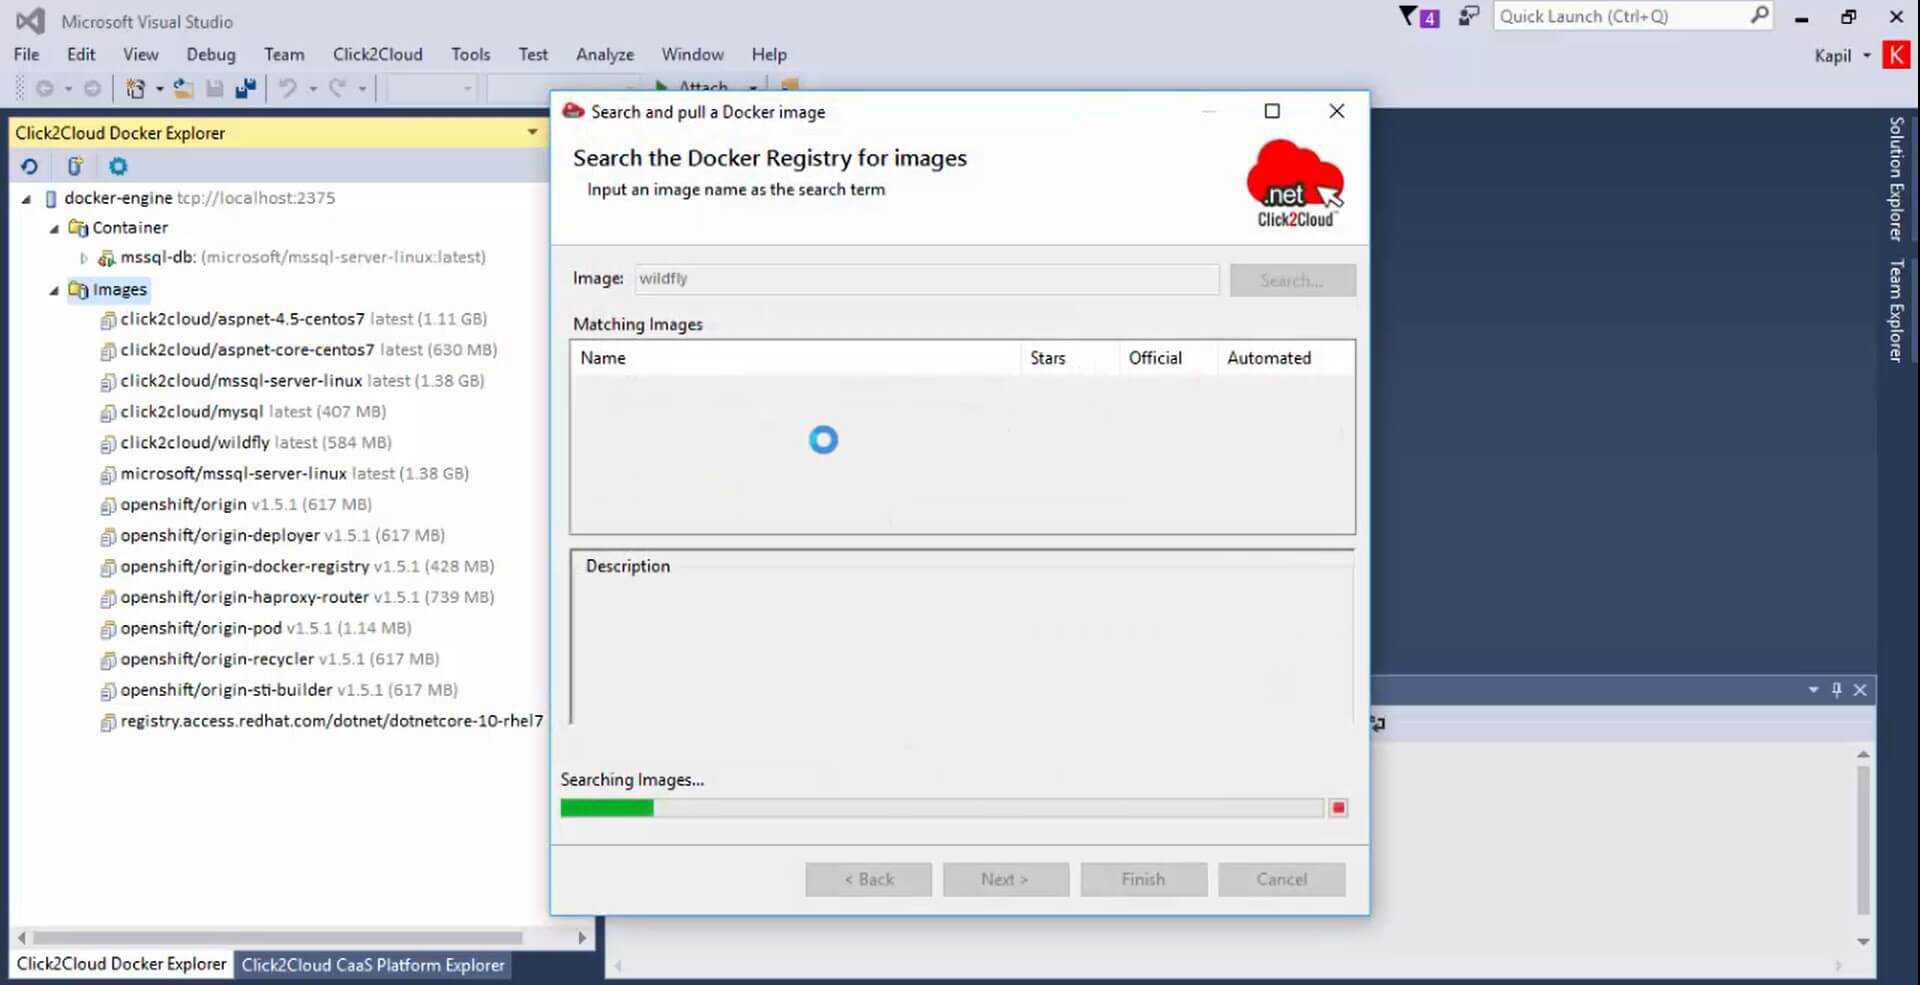Stop the image search with the red button
Image resolution: width=1920 pixels, height=985 pixels.
point(1339,808)
